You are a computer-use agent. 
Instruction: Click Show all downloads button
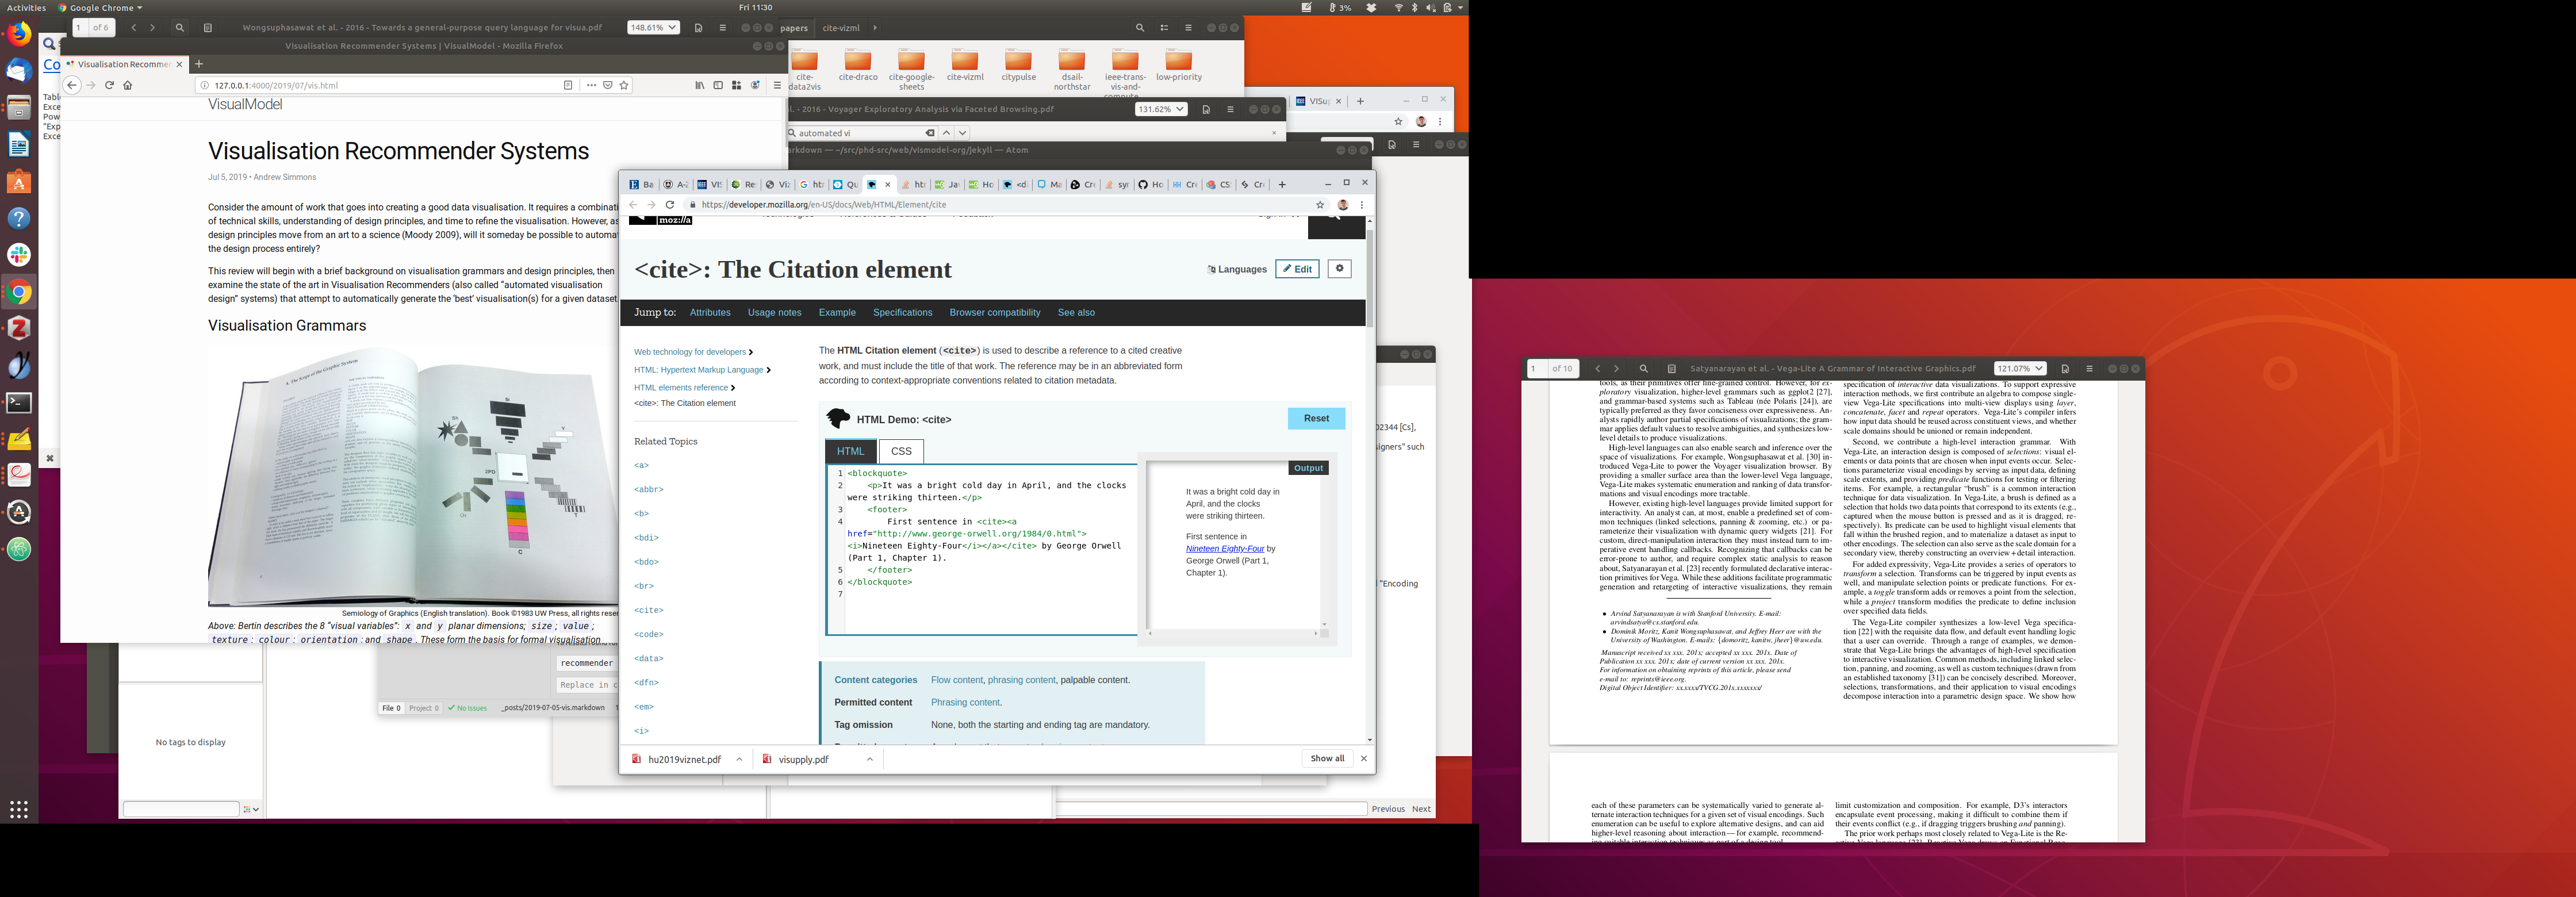[x=1327, y=759]
